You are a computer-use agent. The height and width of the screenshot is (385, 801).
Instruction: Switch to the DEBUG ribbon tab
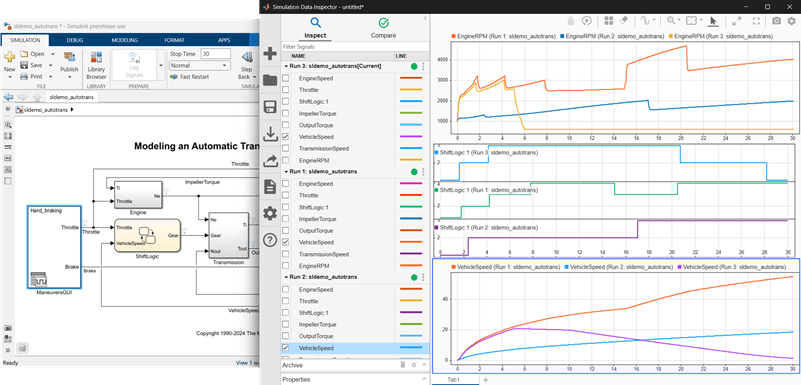pos(75,40)
